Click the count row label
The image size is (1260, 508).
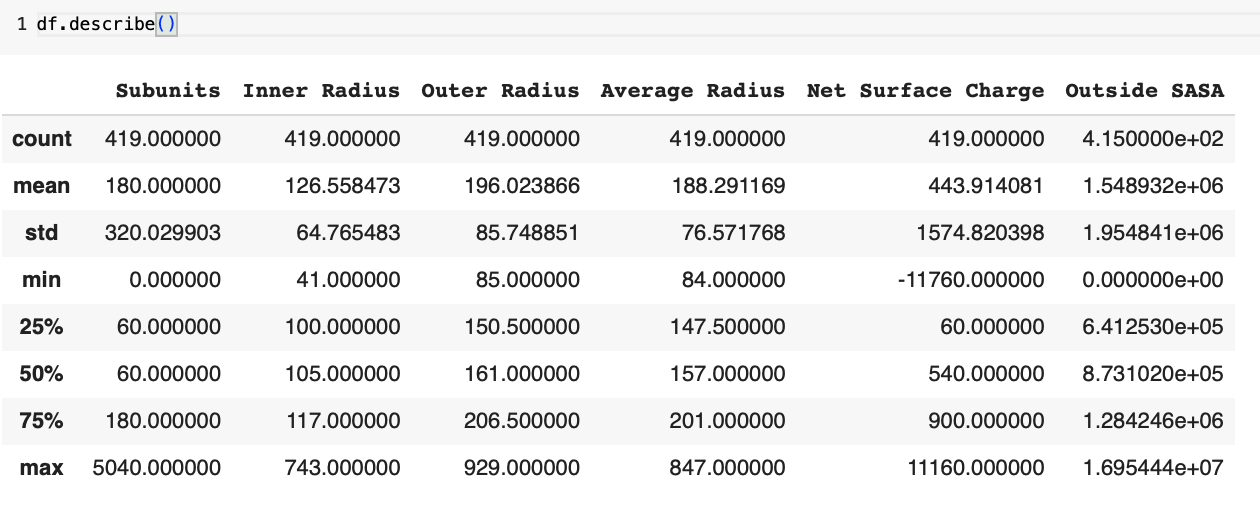point(42,139)
